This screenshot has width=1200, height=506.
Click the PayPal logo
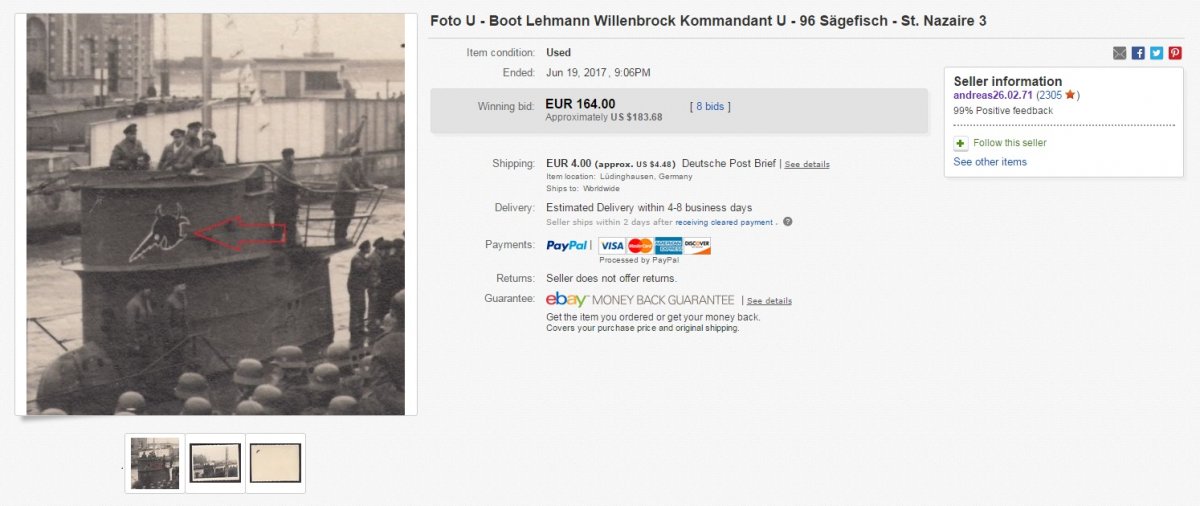coord(569,245)
